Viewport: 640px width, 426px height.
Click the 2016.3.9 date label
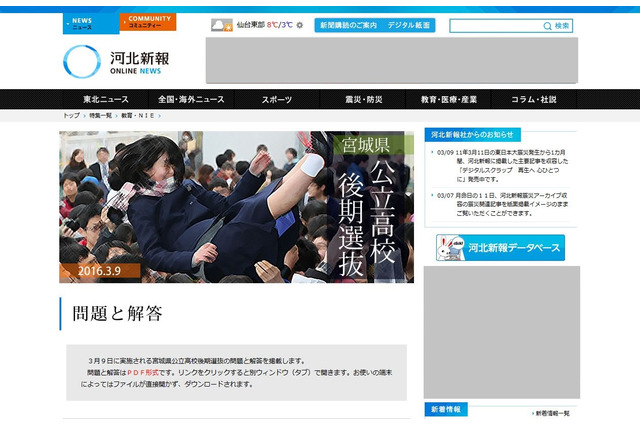coord(100,271)
